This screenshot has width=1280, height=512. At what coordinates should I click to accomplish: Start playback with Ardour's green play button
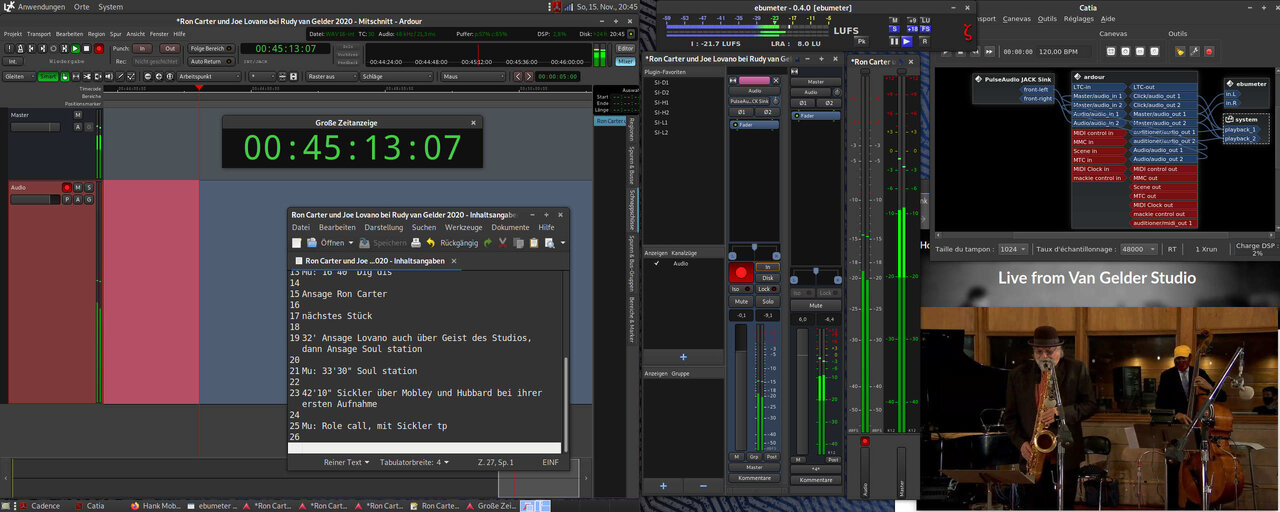point(75,48)
